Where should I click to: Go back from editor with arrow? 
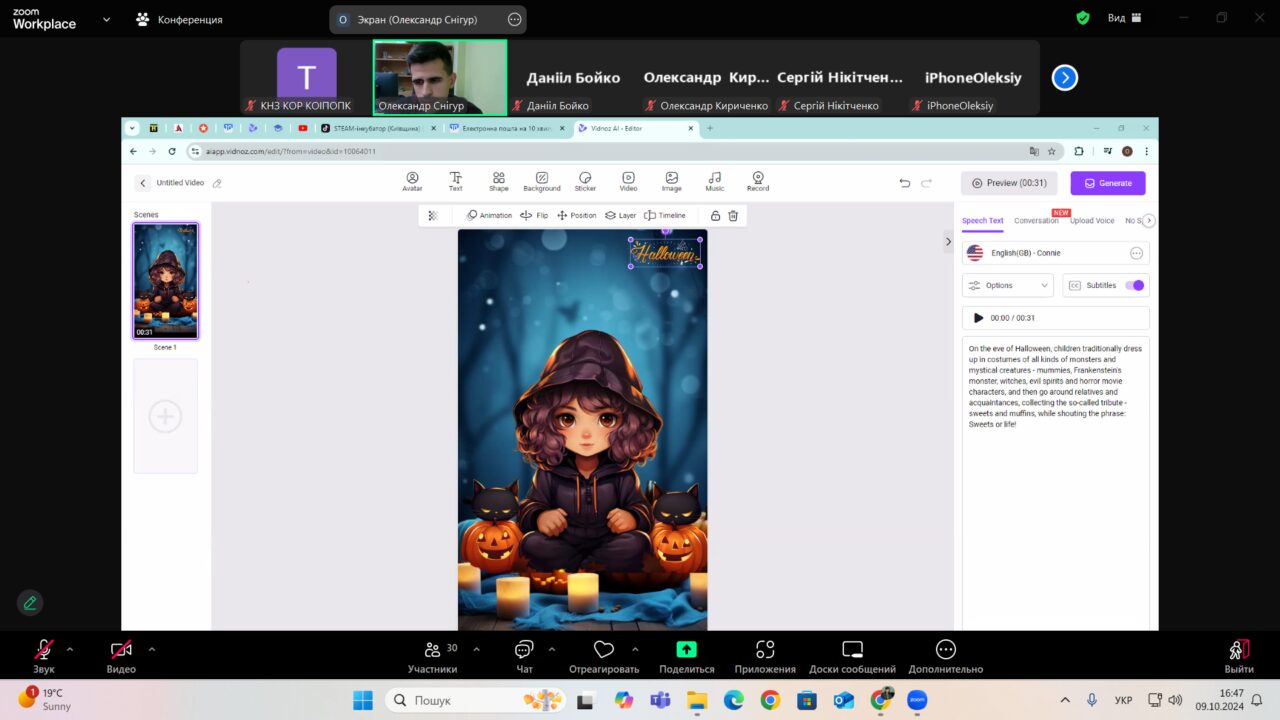pos(143,183)
